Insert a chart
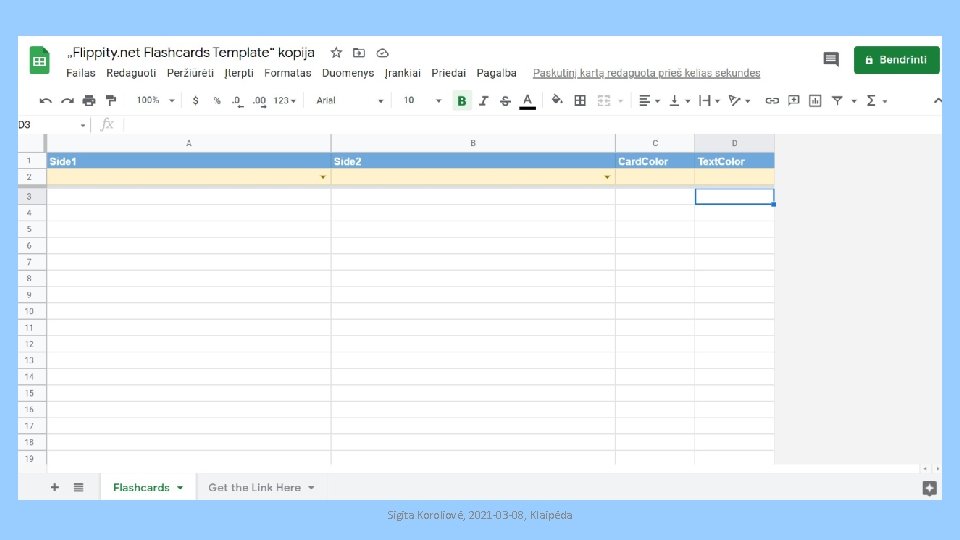The height and width of the screenshot is (540, 960). [815, 100]
